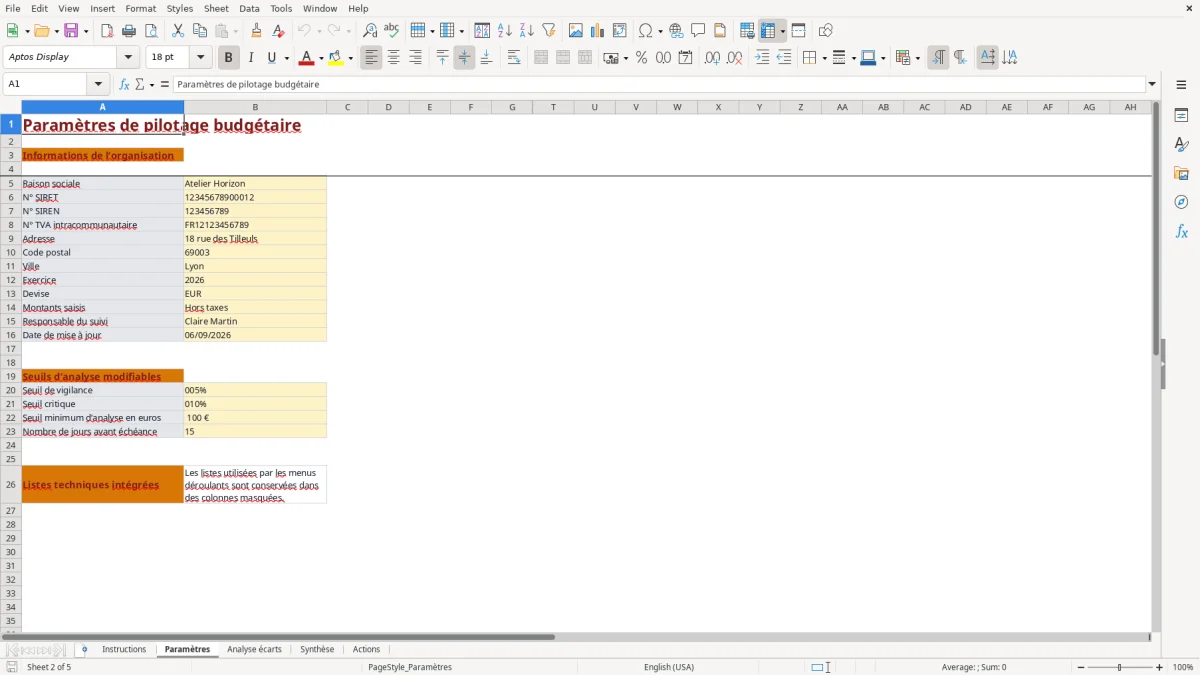This screenshot has width=1200, height=675.
Task: Open the Format menu
Action: (x=140, y=8)
